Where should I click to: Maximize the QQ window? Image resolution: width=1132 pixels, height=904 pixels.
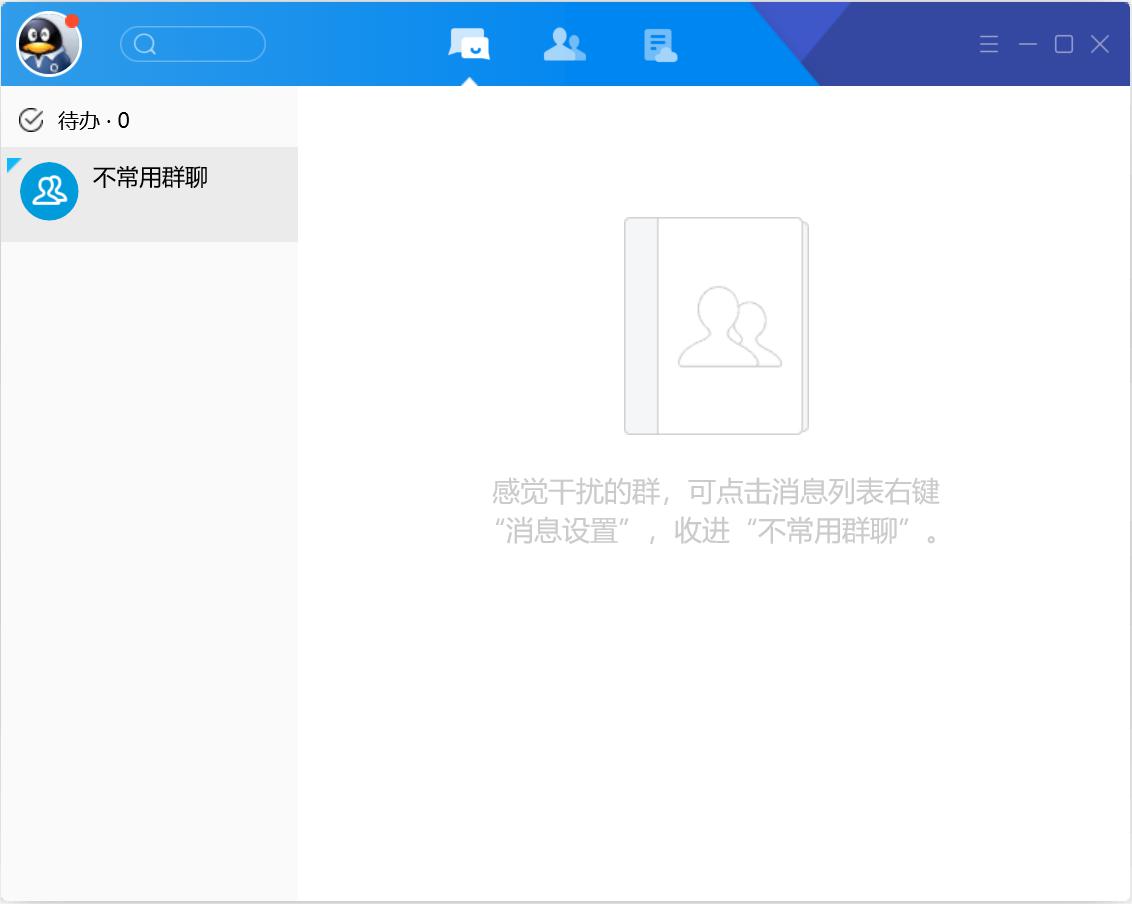(1063, 44)
